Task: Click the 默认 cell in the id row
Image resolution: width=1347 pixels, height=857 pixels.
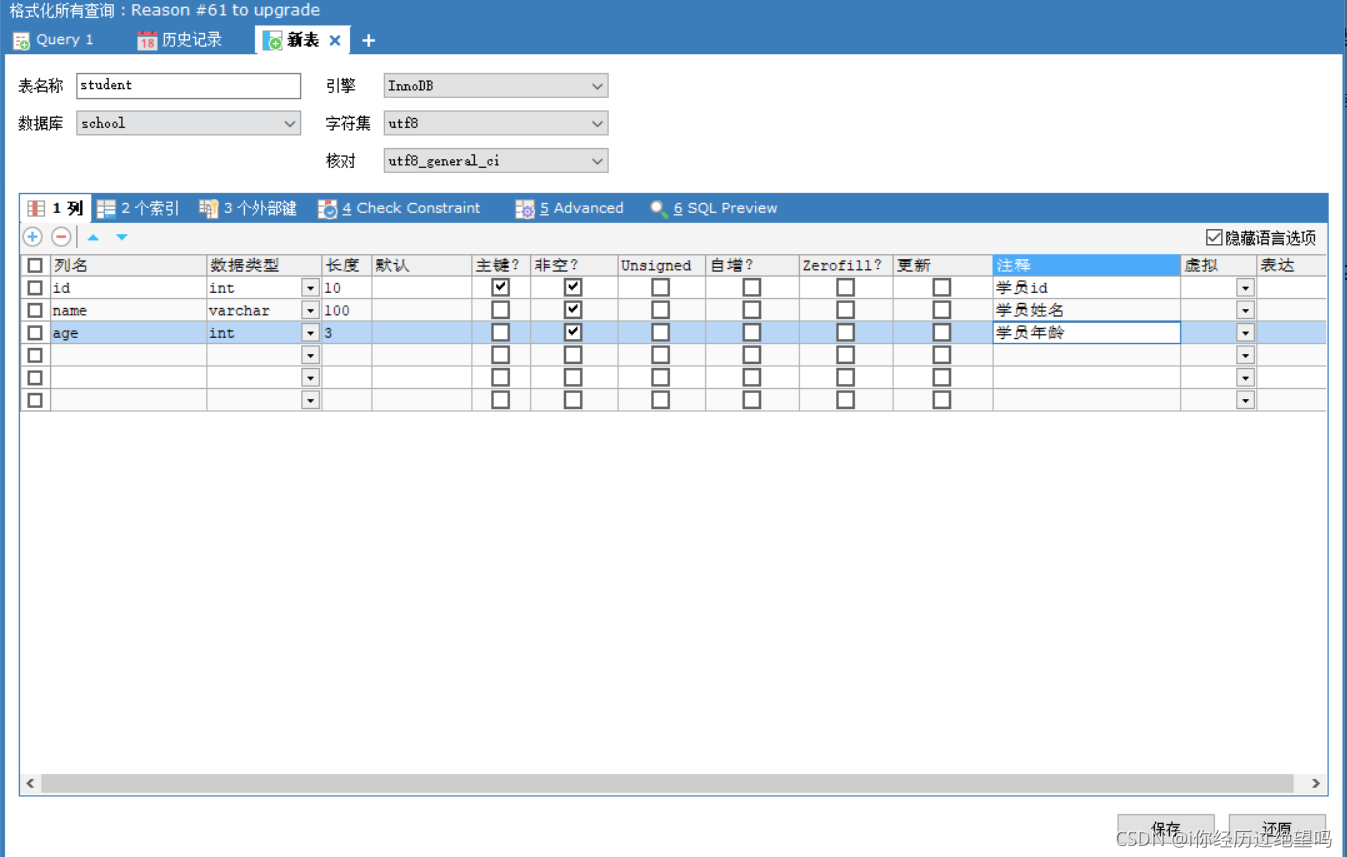Action: click(422, 288)
